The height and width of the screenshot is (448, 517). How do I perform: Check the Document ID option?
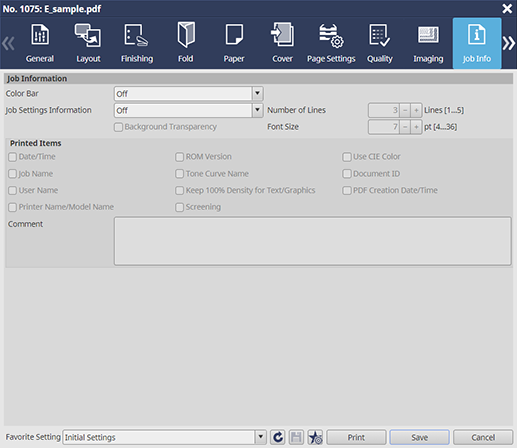(x=347, y=174)
